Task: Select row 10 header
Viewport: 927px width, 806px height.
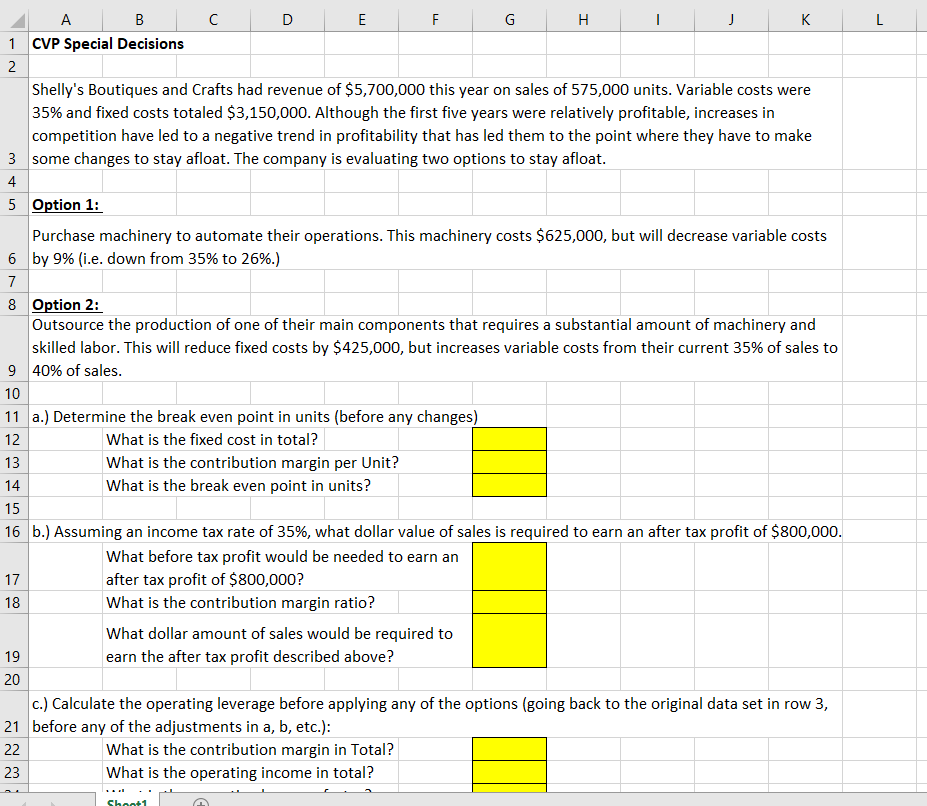Action: pyautogui.click(x=12, y=393)
